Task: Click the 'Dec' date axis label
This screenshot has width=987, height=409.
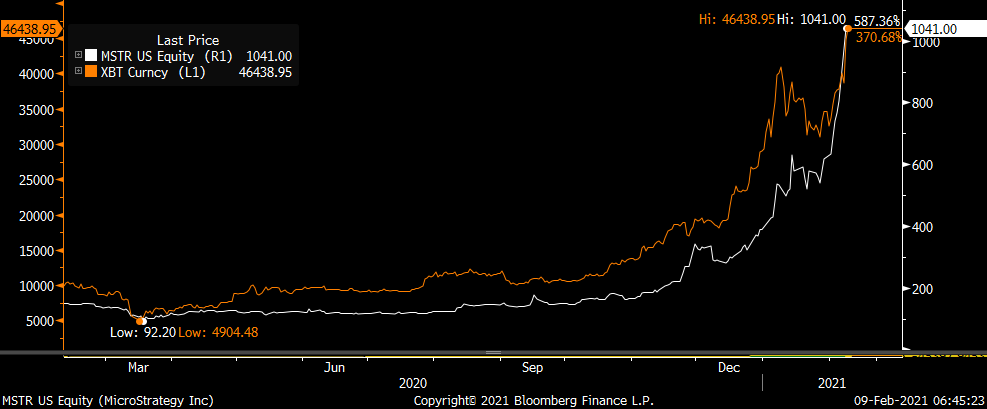Action: coord(729,368)
